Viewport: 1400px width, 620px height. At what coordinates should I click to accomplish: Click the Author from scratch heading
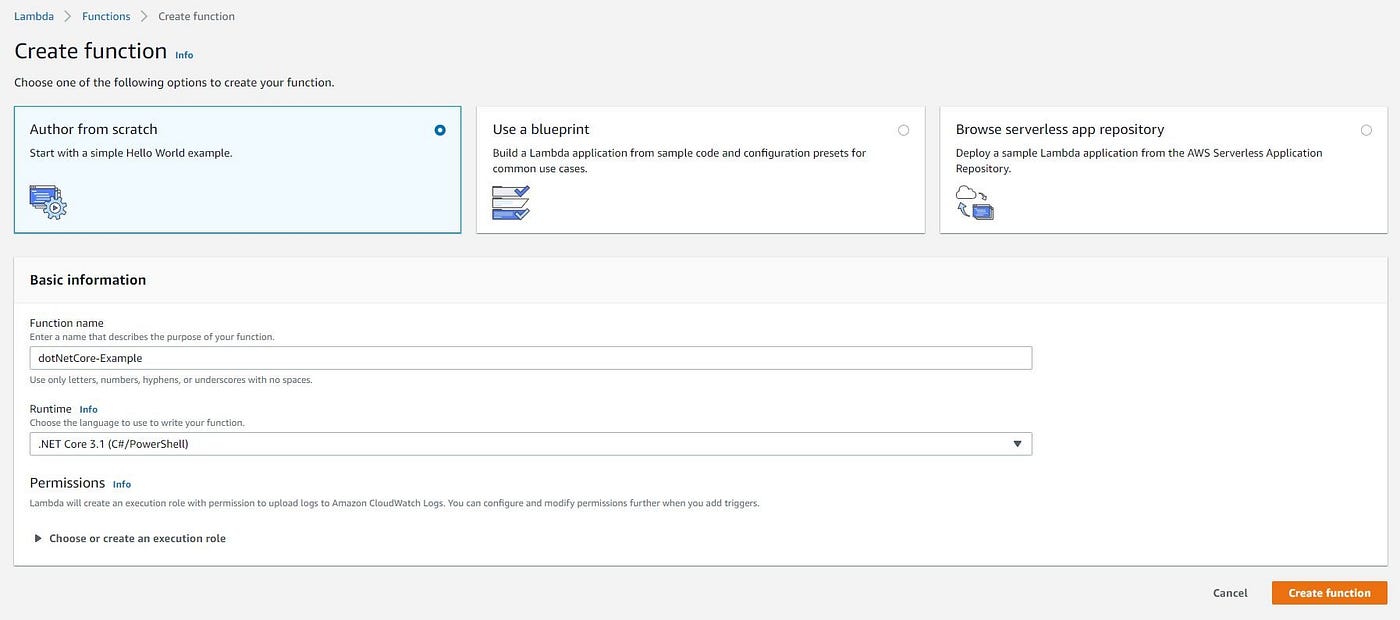[94, 129]
